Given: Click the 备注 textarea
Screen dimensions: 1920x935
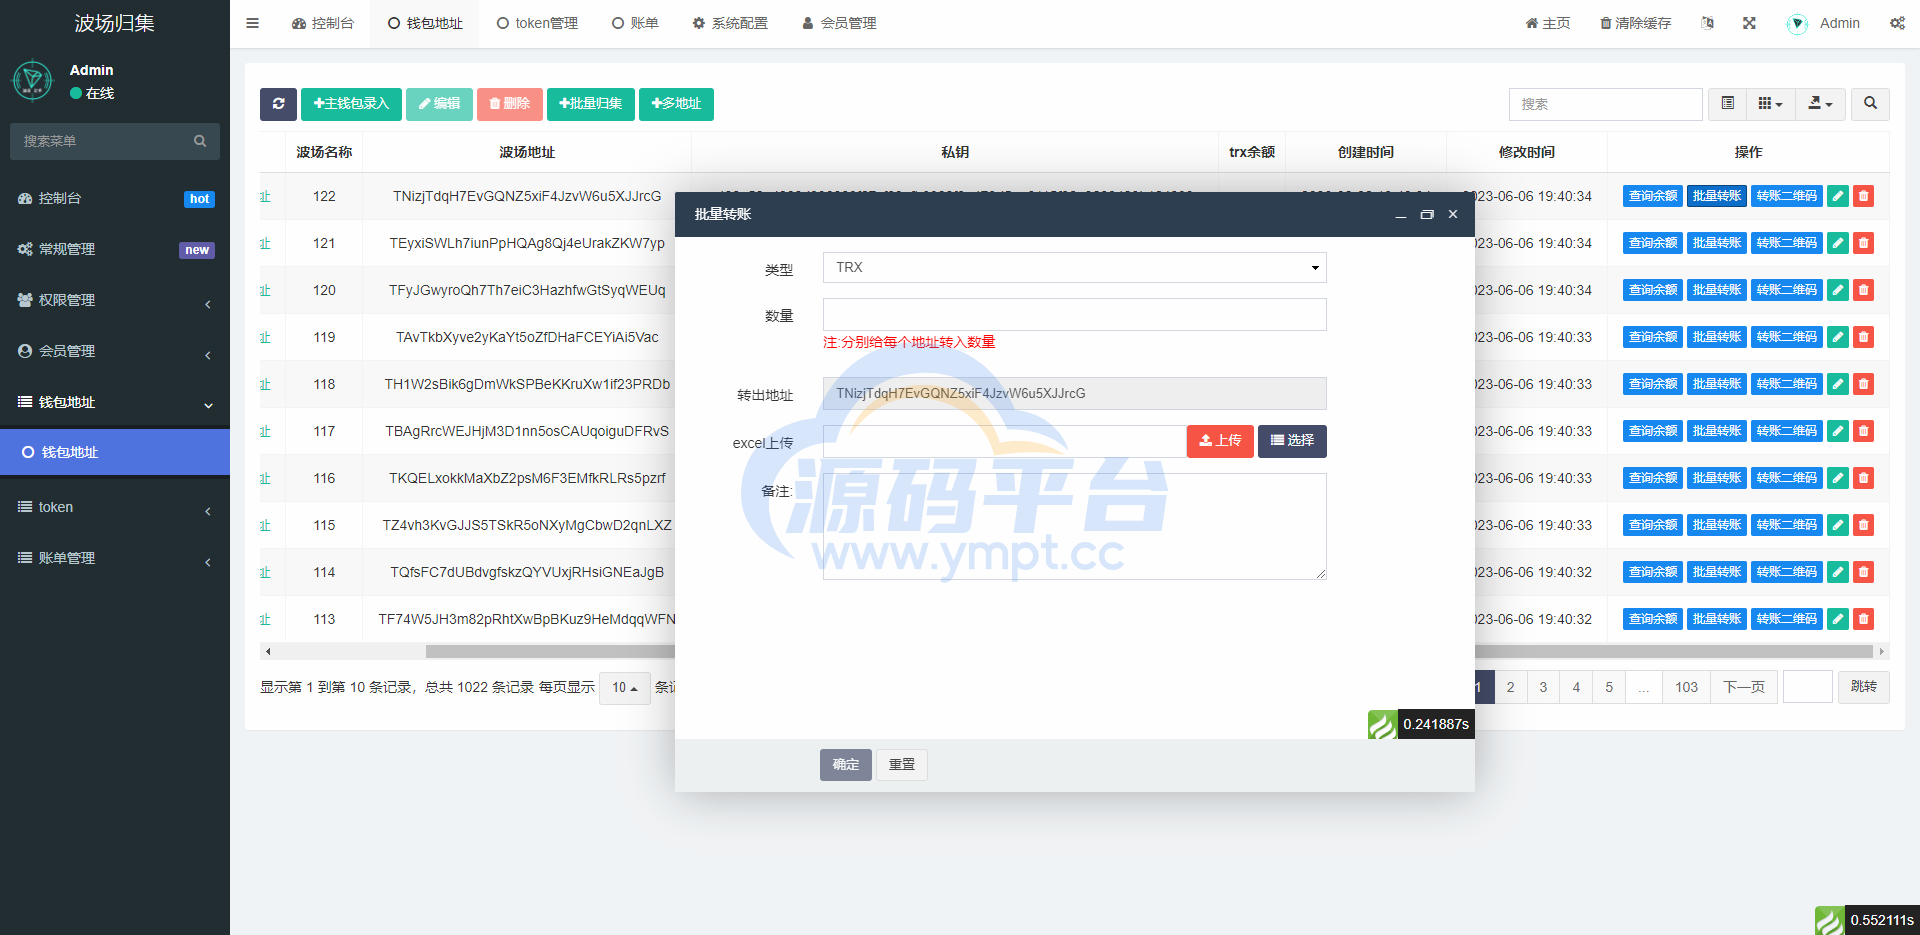Looking at the screenshot, I should tap(1075, 526).
